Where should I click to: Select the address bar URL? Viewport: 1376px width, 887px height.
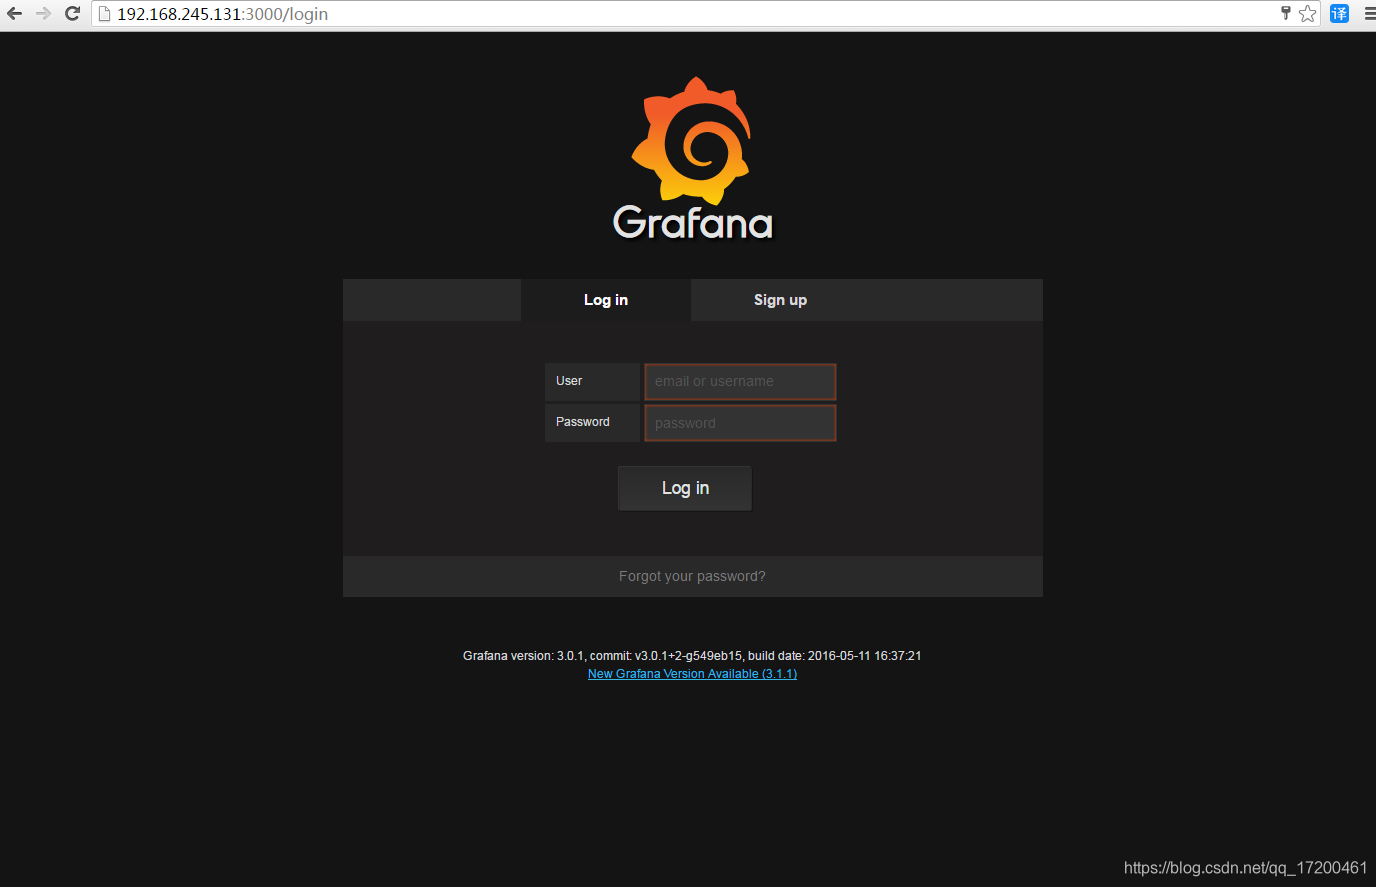click(222, 14)
